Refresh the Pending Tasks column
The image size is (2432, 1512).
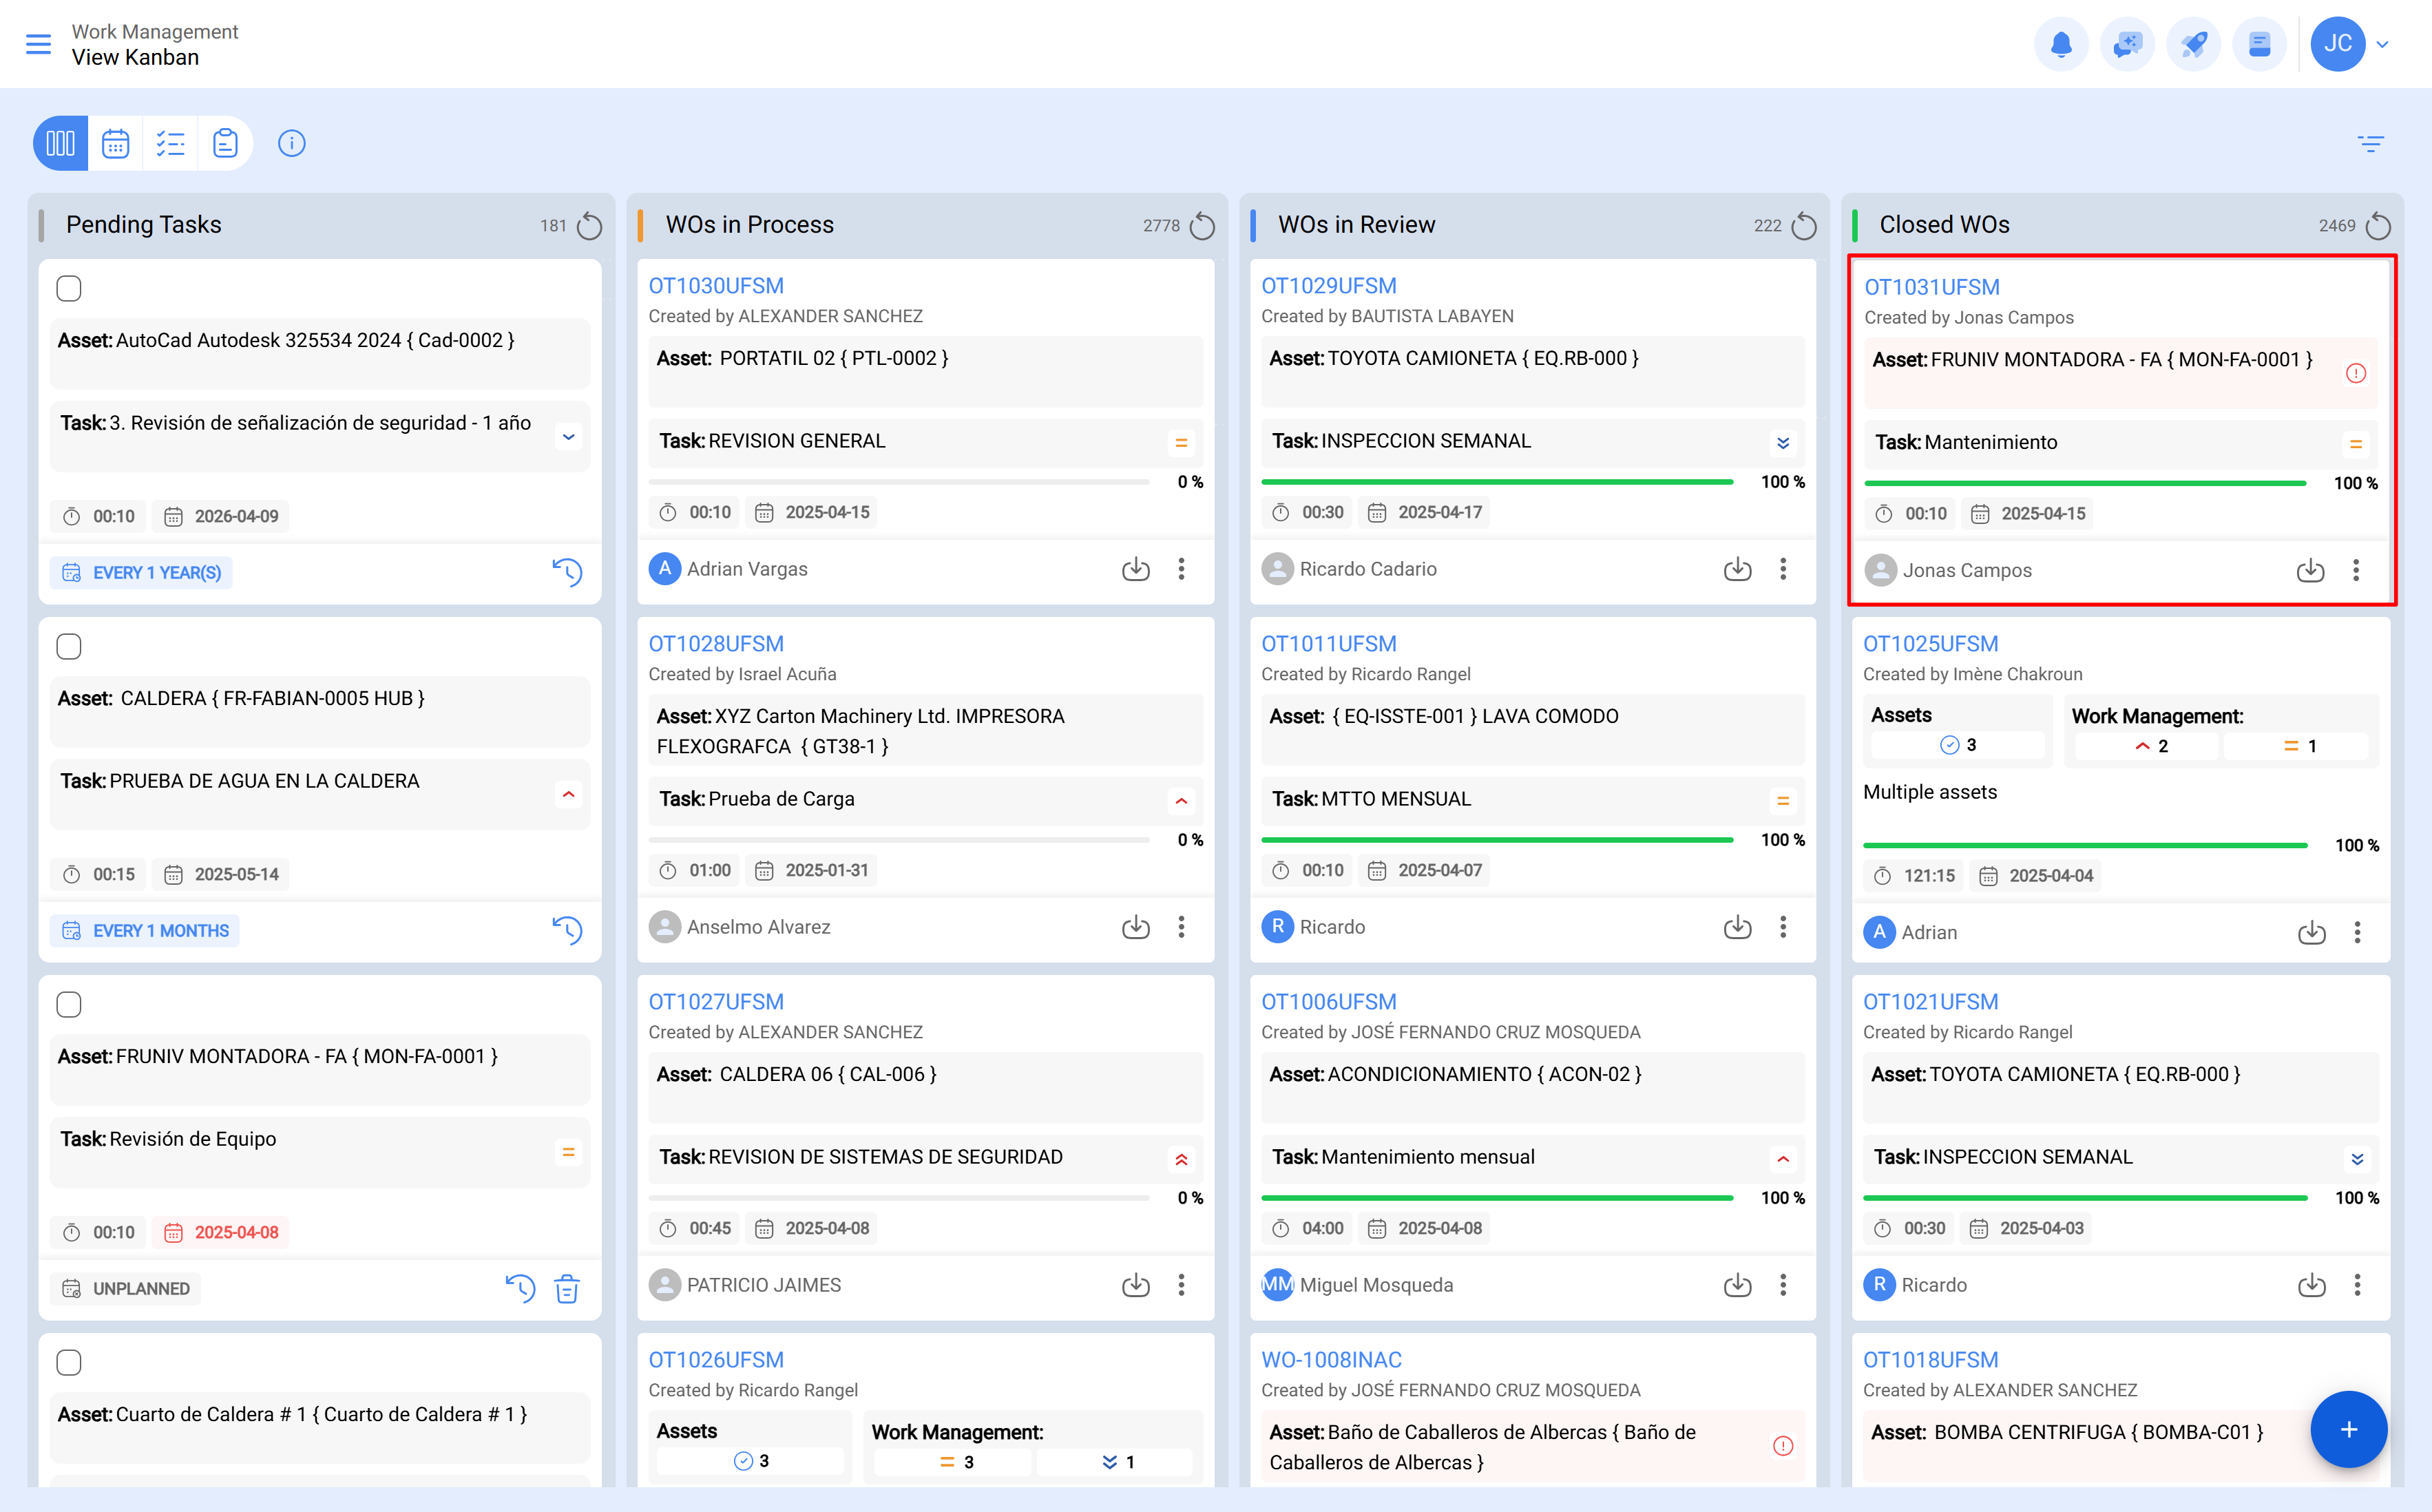click(x=590, y=226)
